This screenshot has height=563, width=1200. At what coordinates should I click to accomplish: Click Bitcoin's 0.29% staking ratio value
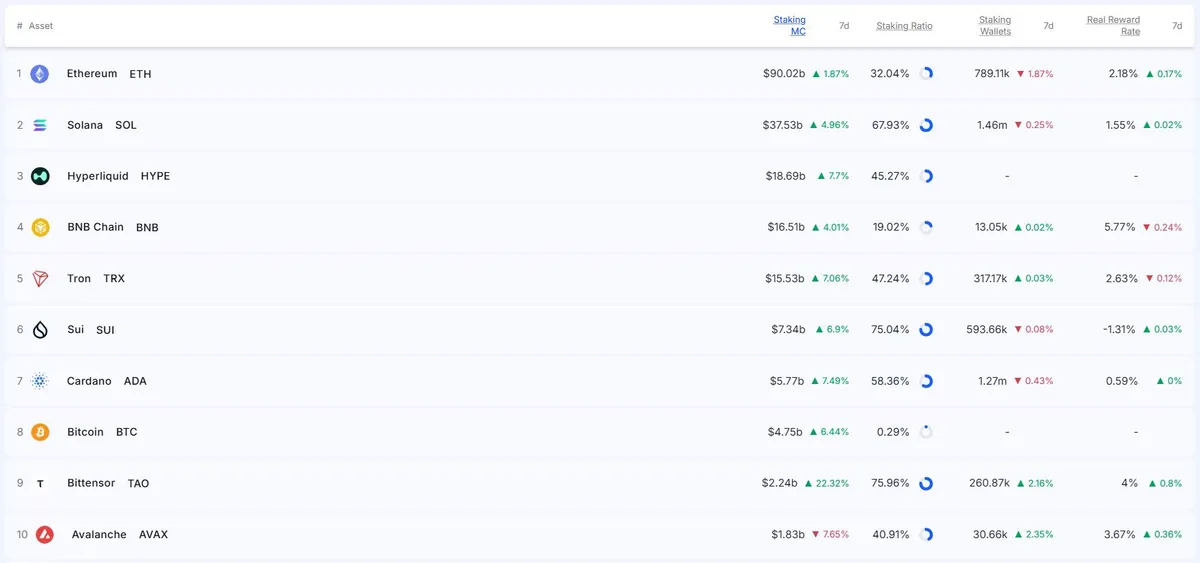tap(893, 432)
